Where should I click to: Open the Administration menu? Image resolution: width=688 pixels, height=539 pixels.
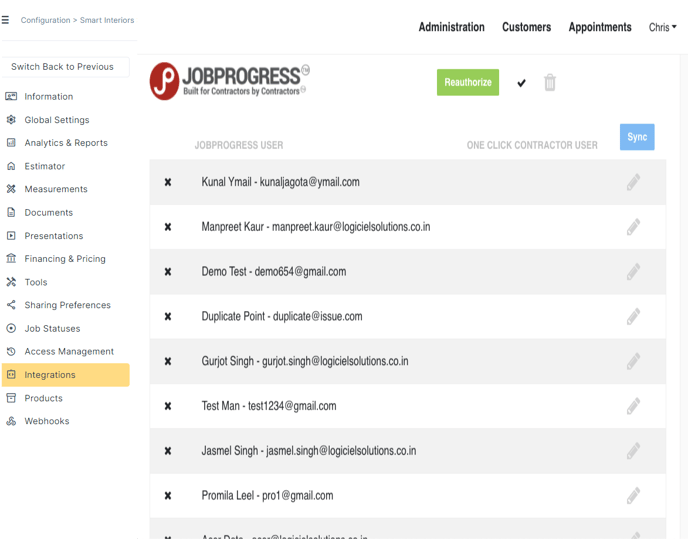[x=452, y=27]
